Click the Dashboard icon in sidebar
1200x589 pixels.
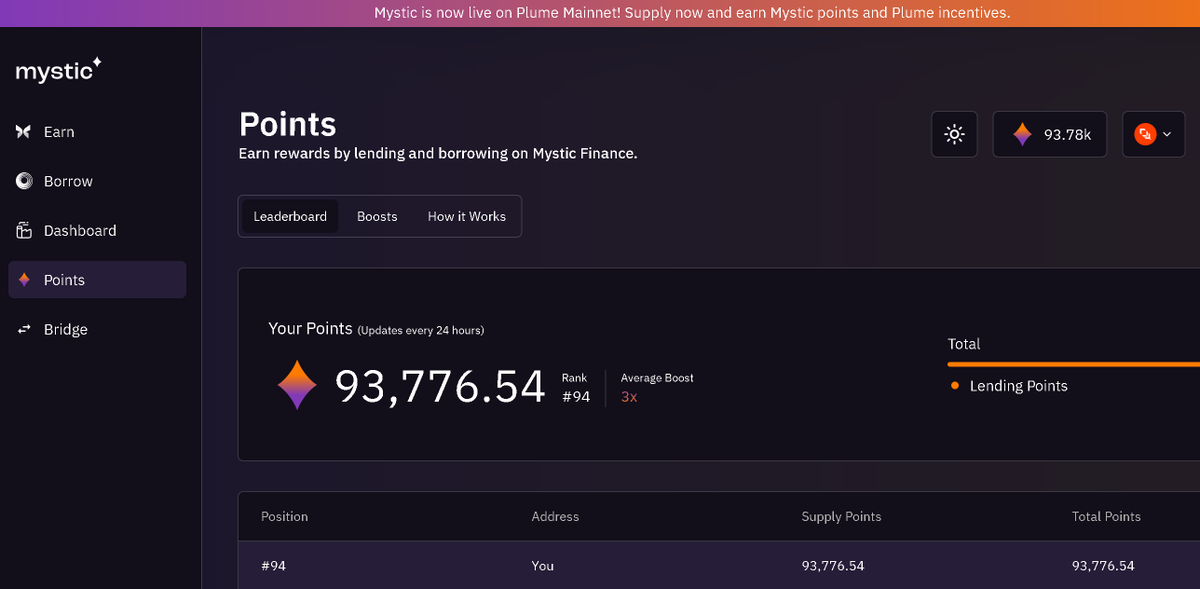point(24,231)
